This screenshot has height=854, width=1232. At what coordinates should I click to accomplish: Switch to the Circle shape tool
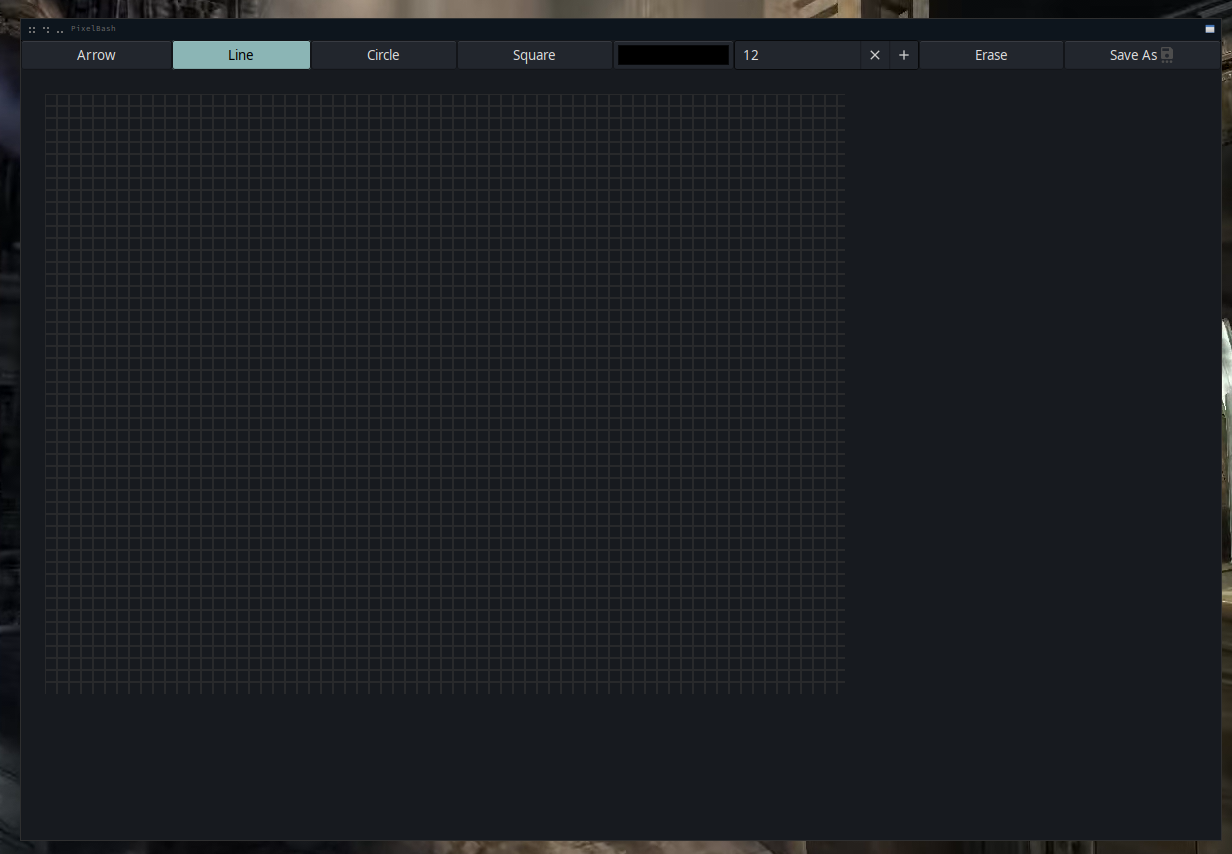point(383,55)
